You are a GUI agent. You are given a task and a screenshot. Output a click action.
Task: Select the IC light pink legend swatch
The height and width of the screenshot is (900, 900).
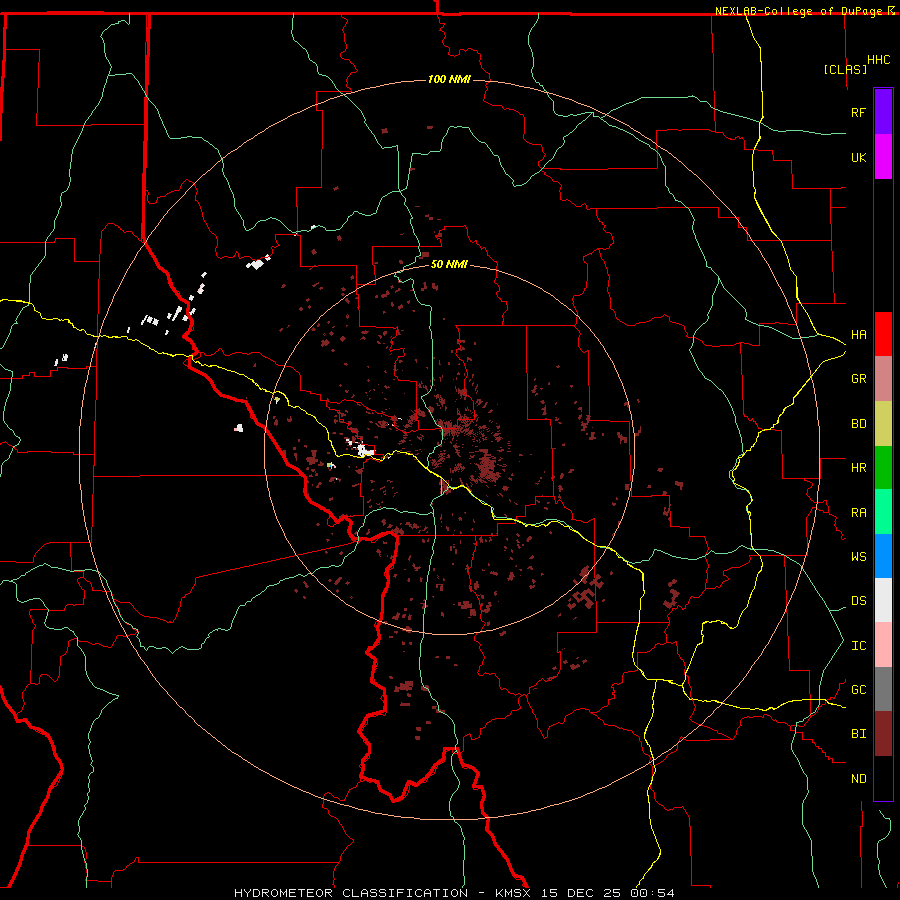coord(883,645)
